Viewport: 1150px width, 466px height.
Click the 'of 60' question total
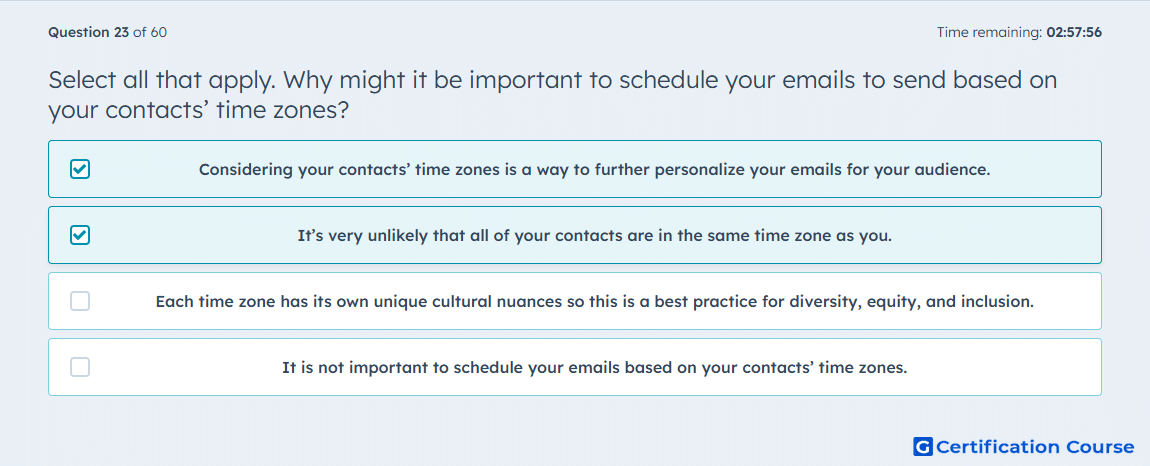pos(150,32)
